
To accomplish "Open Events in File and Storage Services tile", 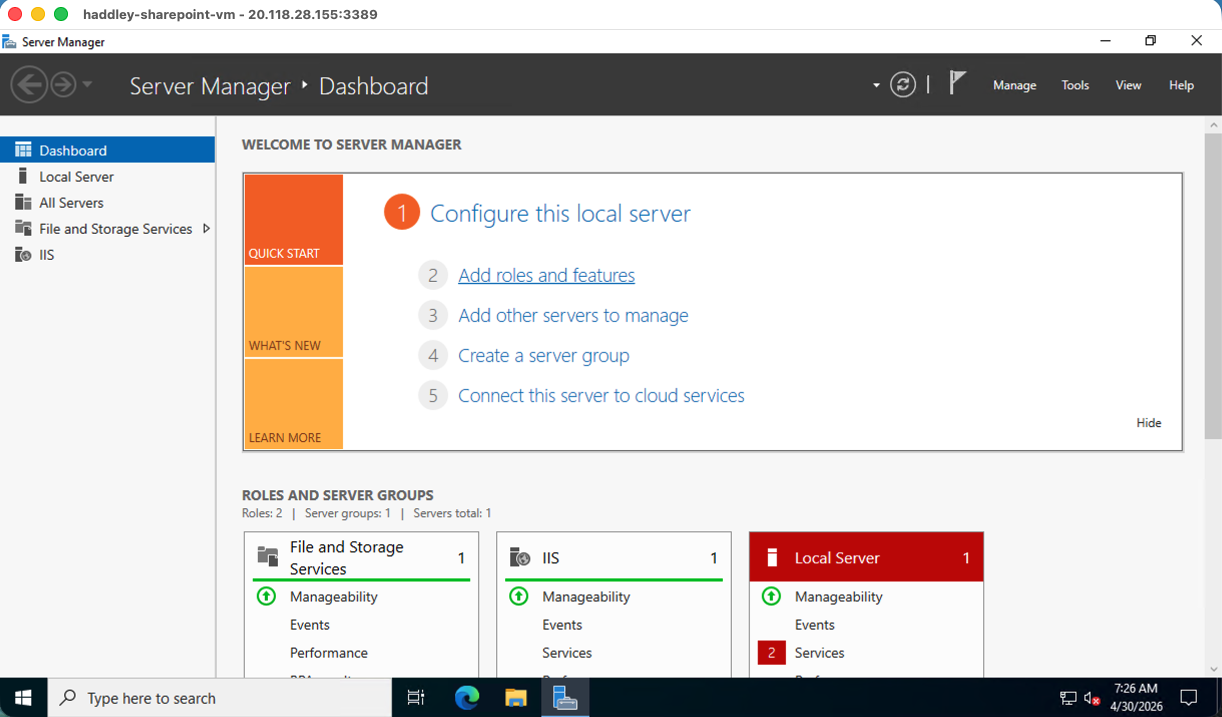I will point(310,624).
